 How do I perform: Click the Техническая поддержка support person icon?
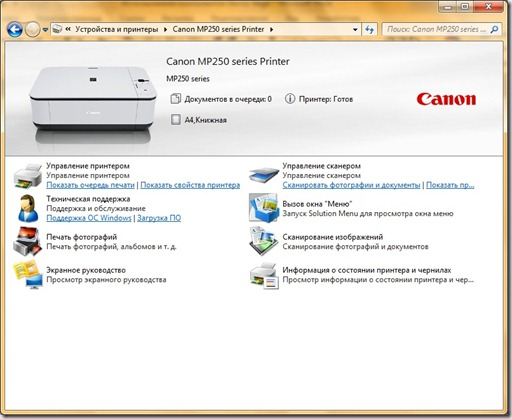coord(28,208)
